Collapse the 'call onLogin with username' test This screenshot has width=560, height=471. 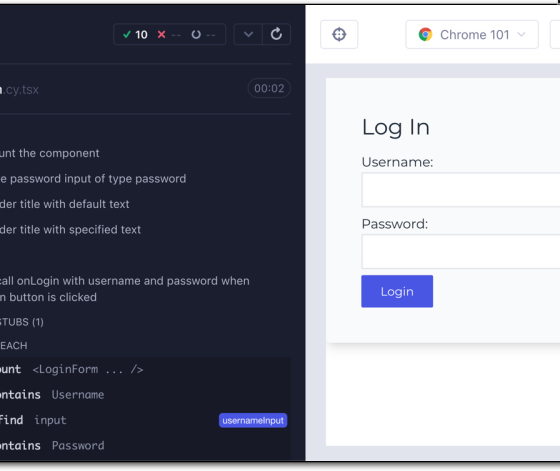click(125, 289)
